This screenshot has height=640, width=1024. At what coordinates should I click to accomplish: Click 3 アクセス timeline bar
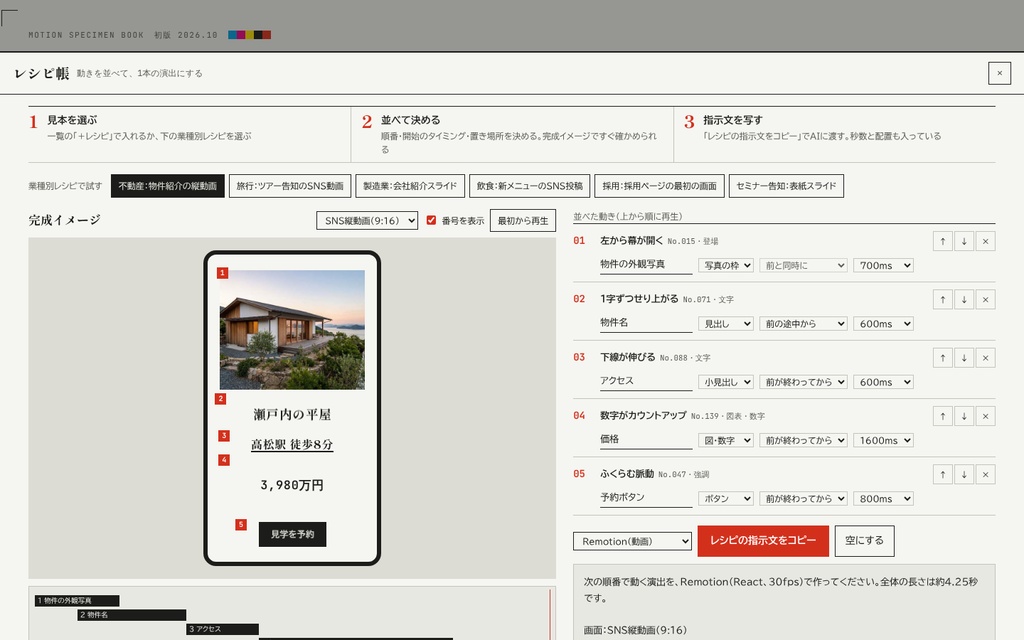[x=222, y=630]
